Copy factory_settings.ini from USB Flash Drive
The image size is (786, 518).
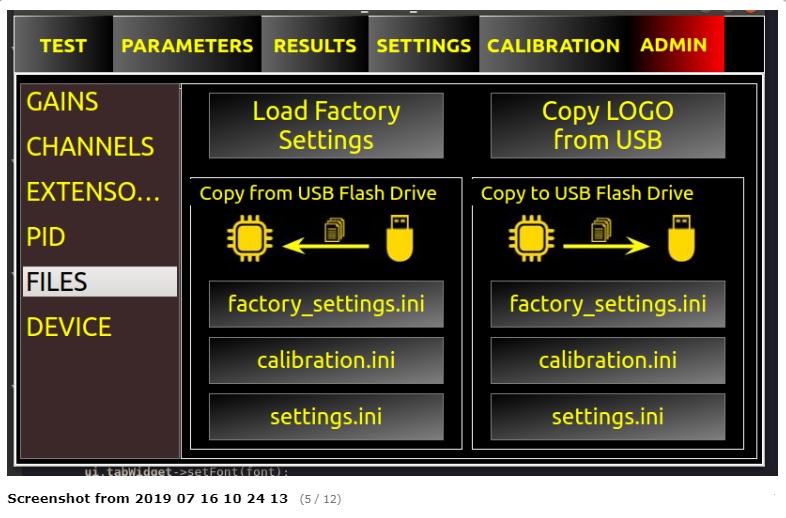point(326,304)
